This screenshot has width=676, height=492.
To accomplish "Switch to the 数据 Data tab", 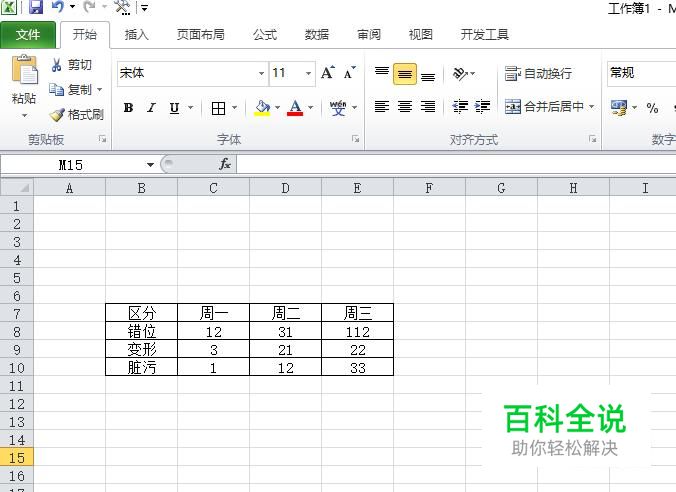I will [317, 34].
